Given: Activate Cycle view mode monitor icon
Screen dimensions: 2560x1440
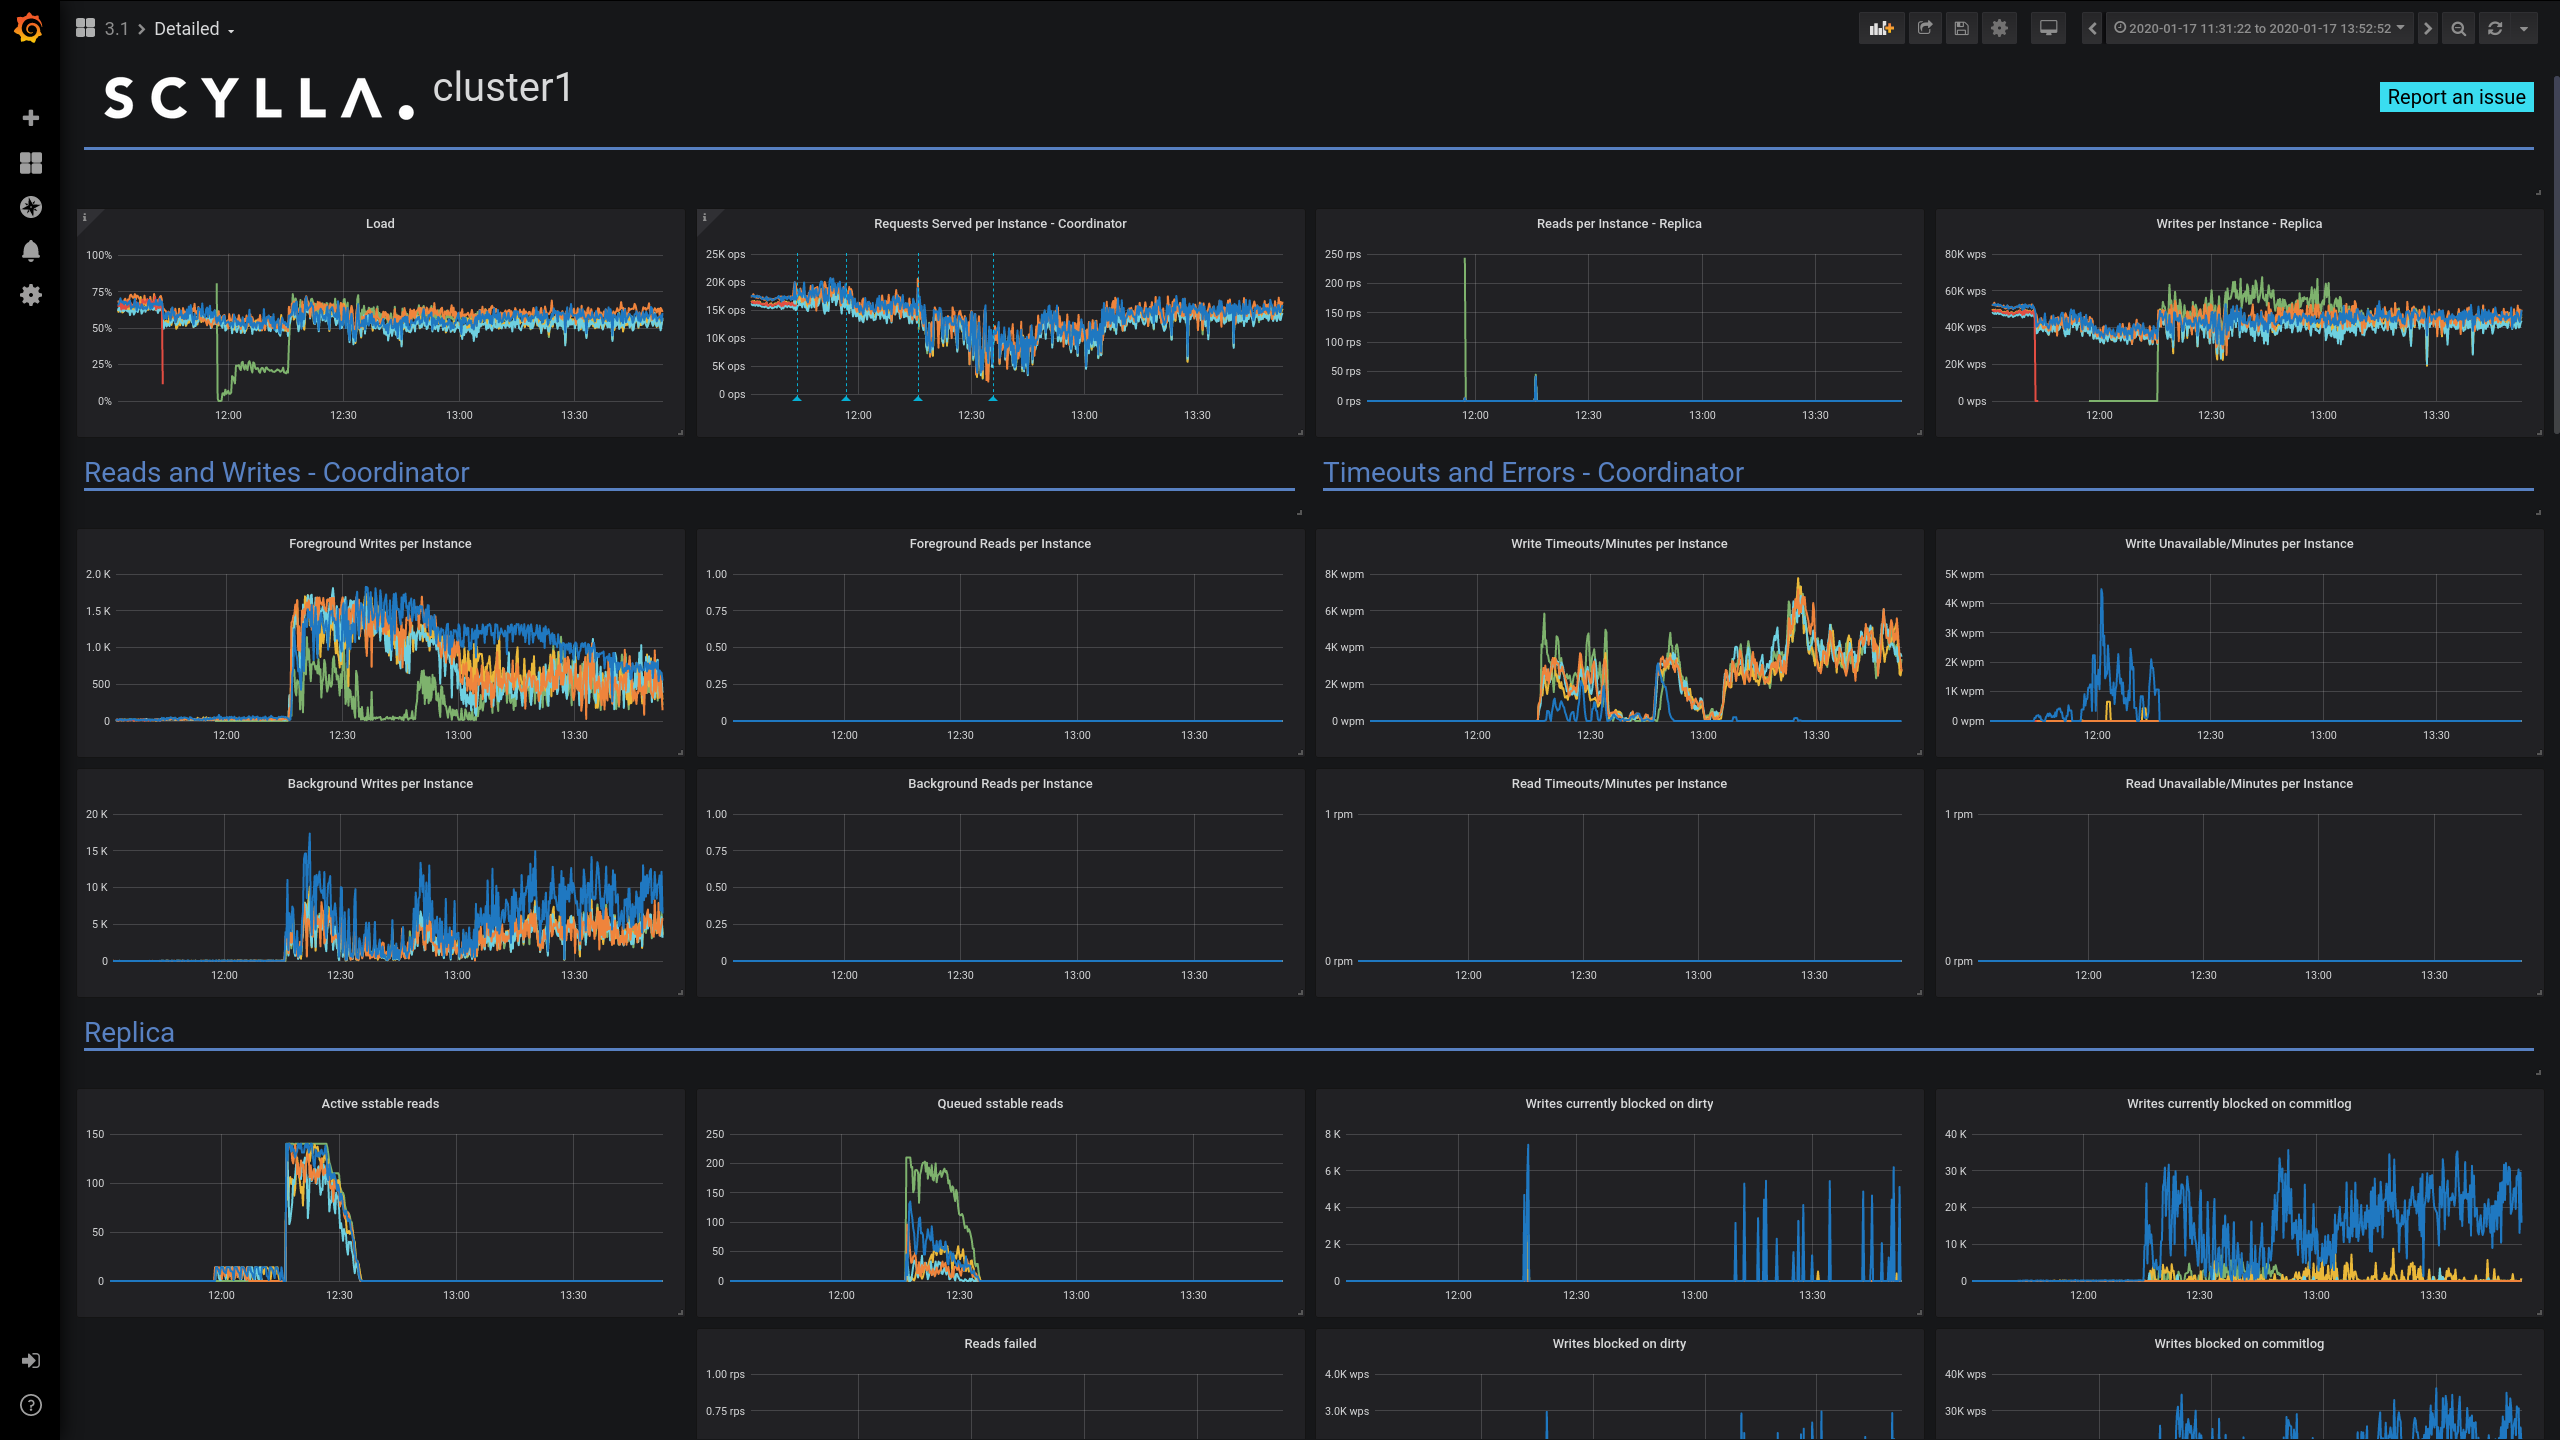Looking at the screenshot, I should click(x=2047, y=28).
